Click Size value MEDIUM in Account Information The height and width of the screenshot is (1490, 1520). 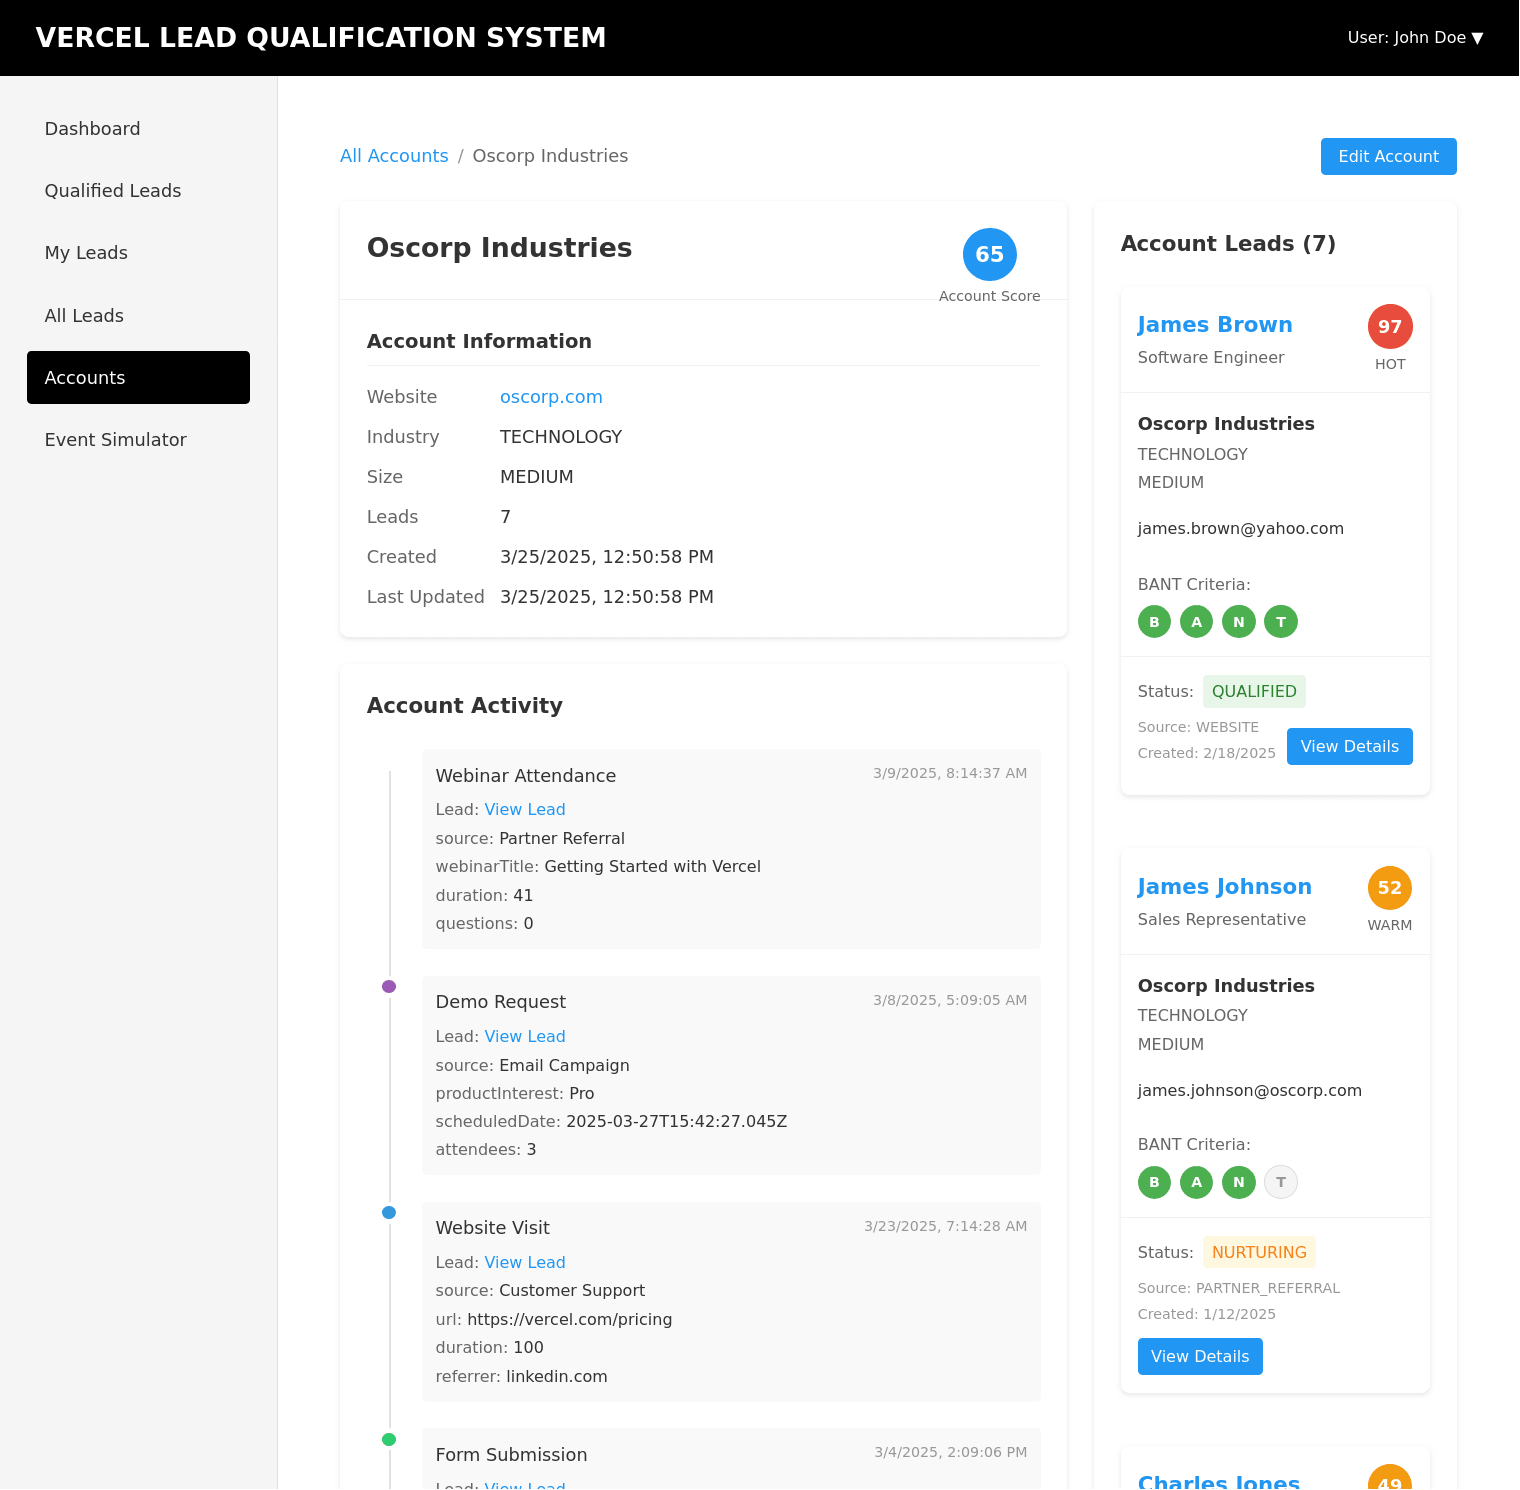tap(537, 477)
